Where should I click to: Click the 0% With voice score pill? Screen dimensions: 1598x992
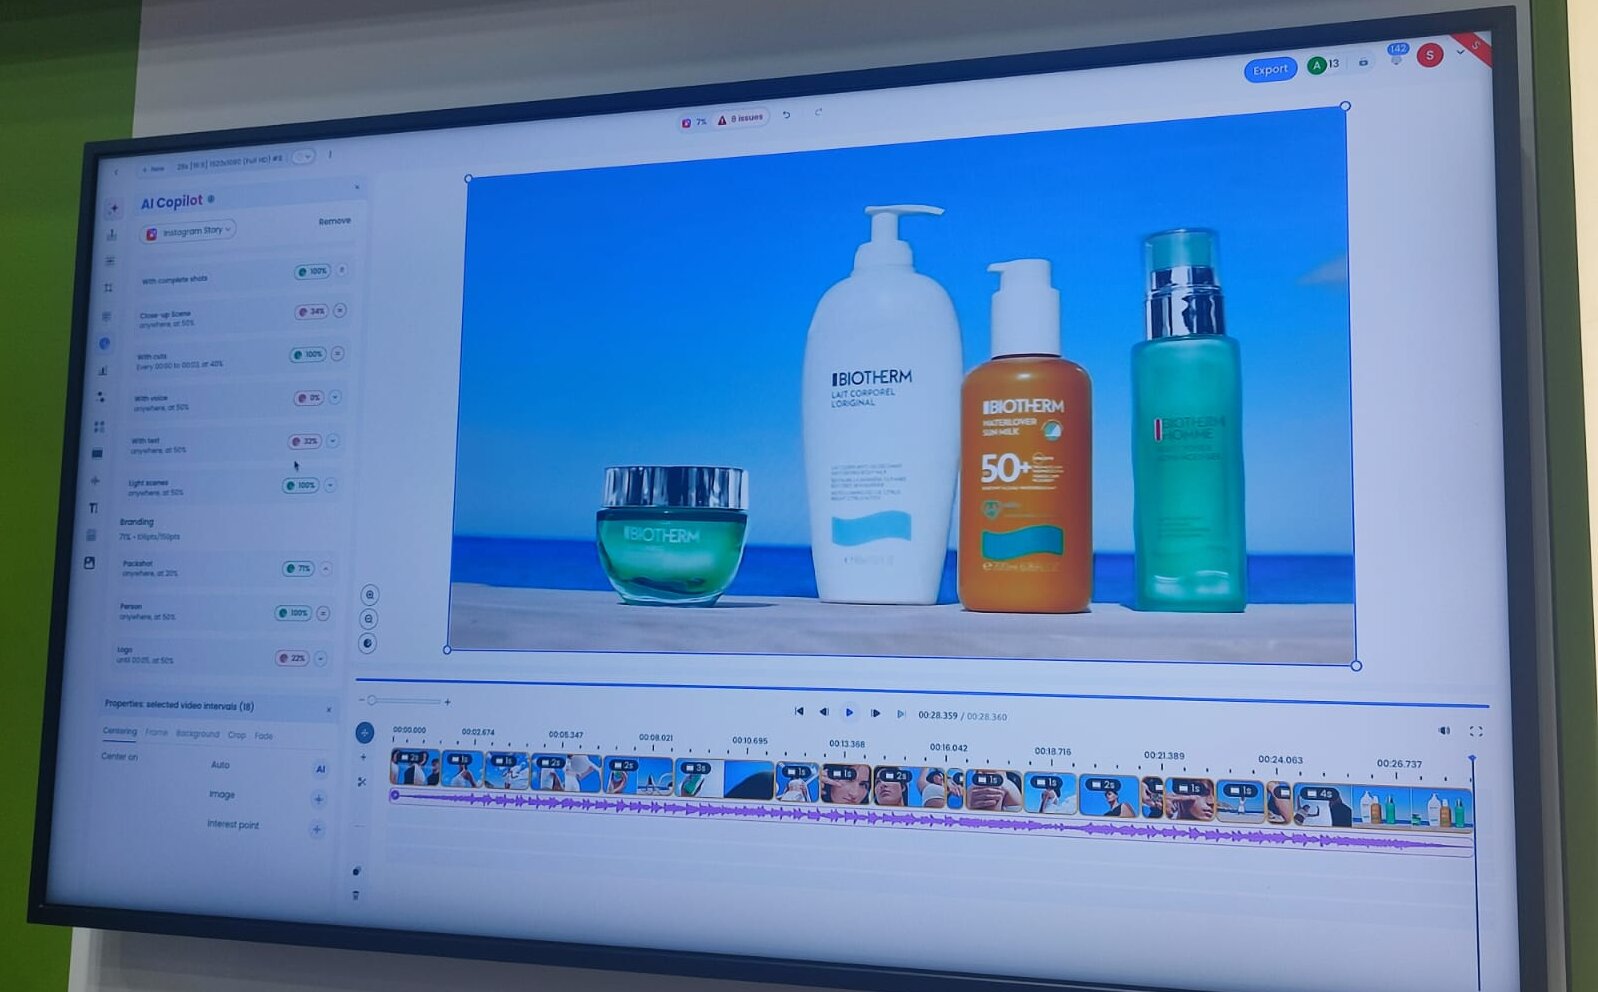point(308,398)
